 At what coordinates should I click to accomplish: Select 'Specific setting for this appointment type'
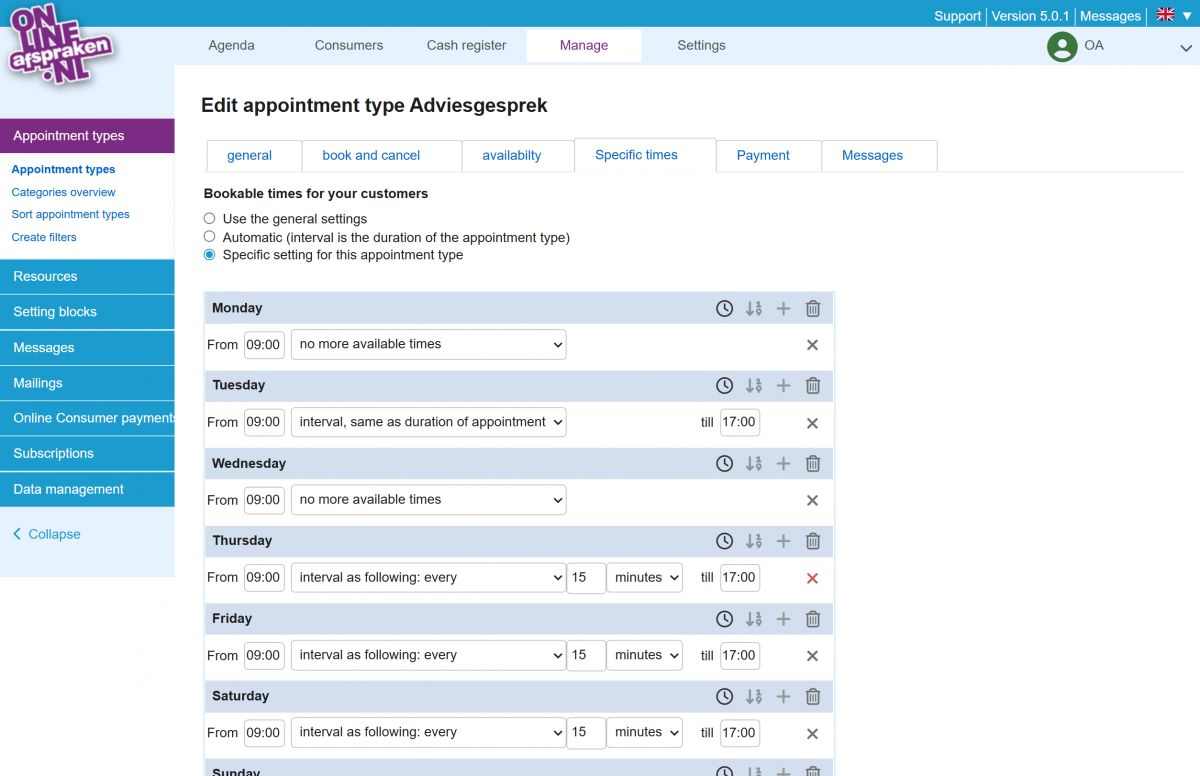pyautogui.click(x=210, y=255)
